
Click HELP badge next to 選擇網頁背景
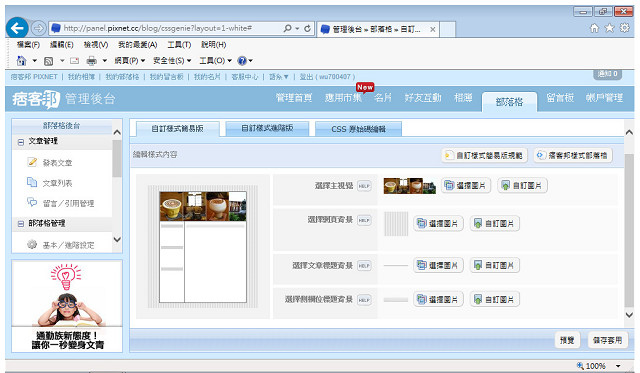point(364,220)
